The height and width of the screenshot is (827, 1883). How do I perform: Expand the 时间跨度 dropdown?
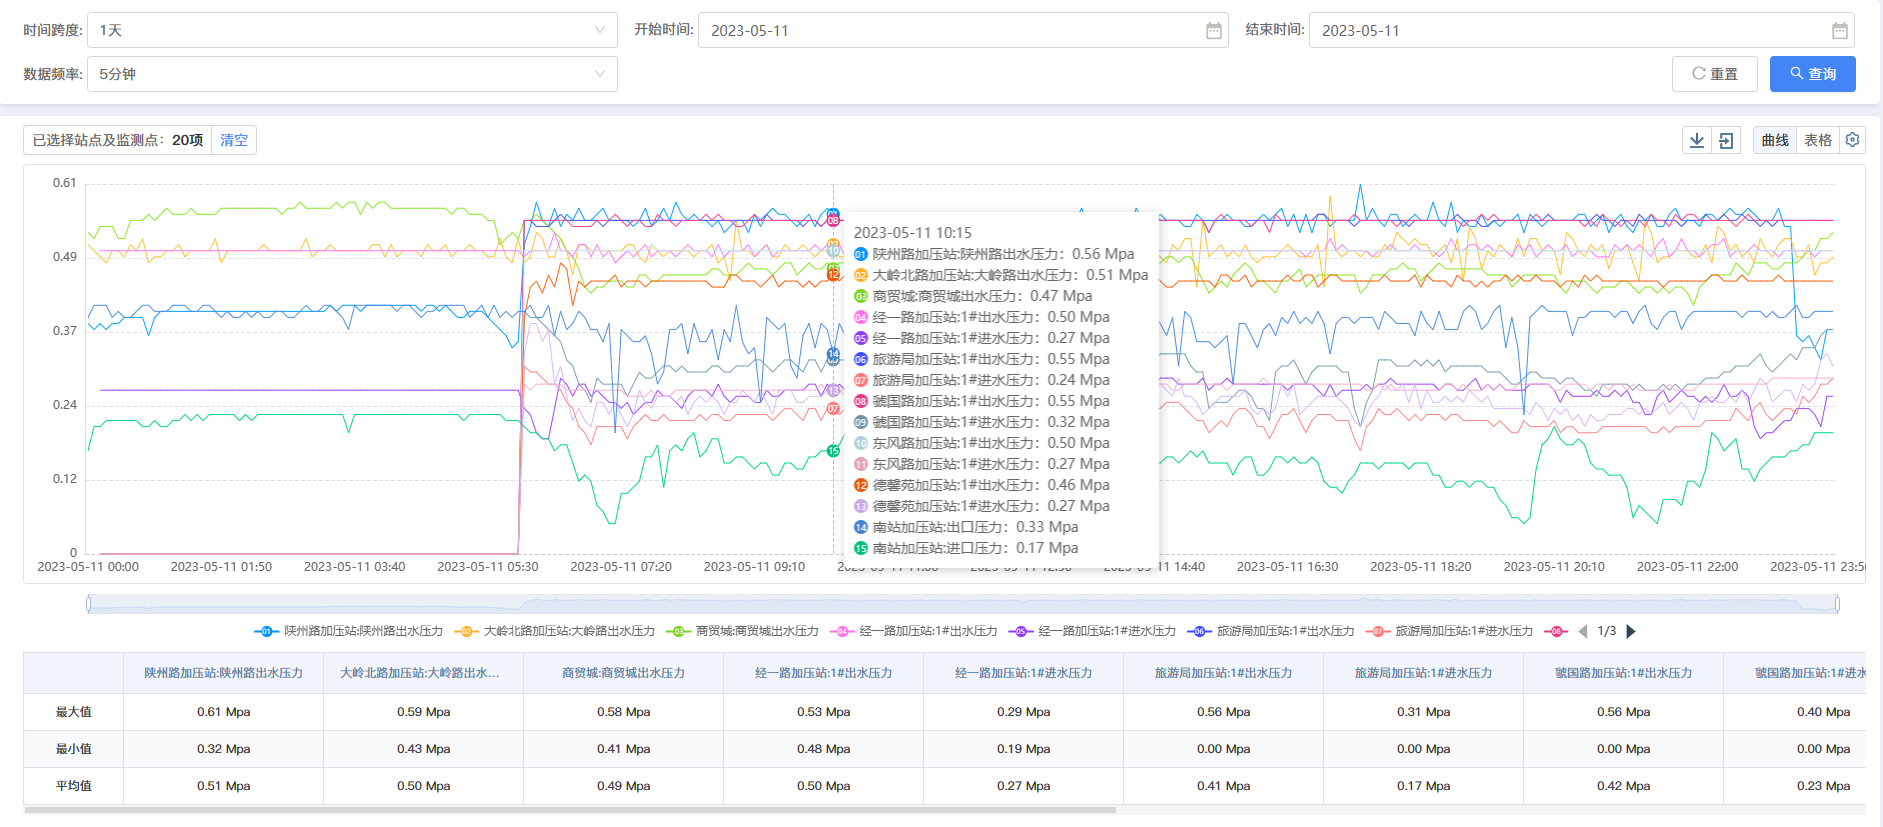click(x=352, y=31)
